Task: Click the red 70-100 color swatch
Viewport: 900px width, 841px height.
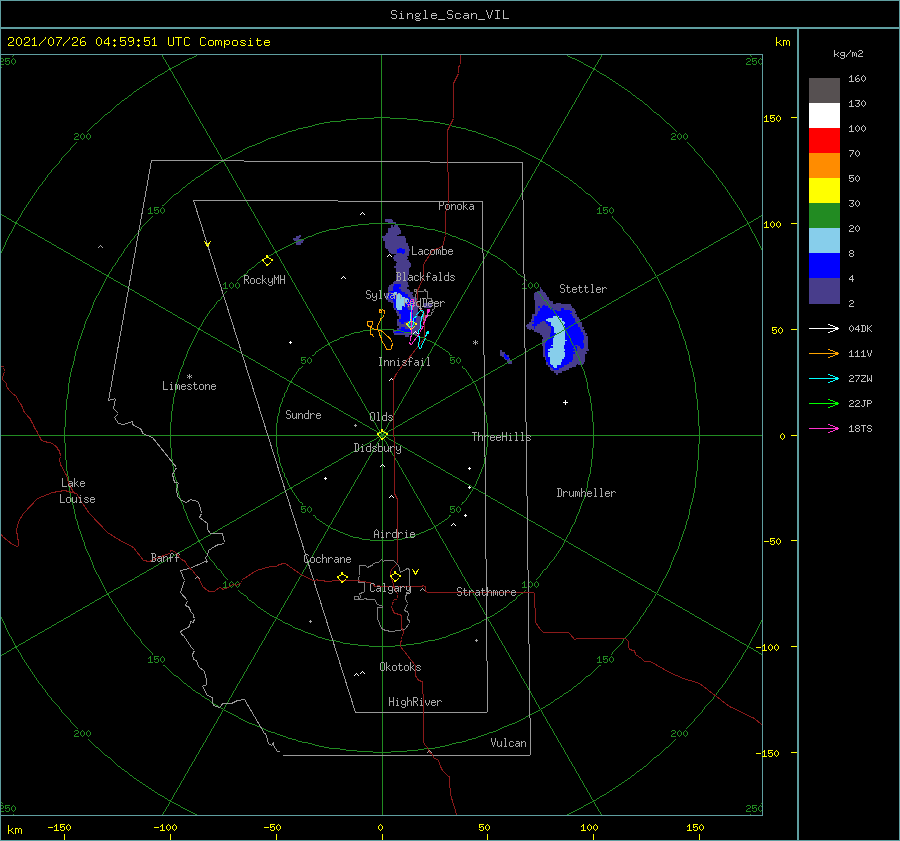Action: (x=824, y=141)
